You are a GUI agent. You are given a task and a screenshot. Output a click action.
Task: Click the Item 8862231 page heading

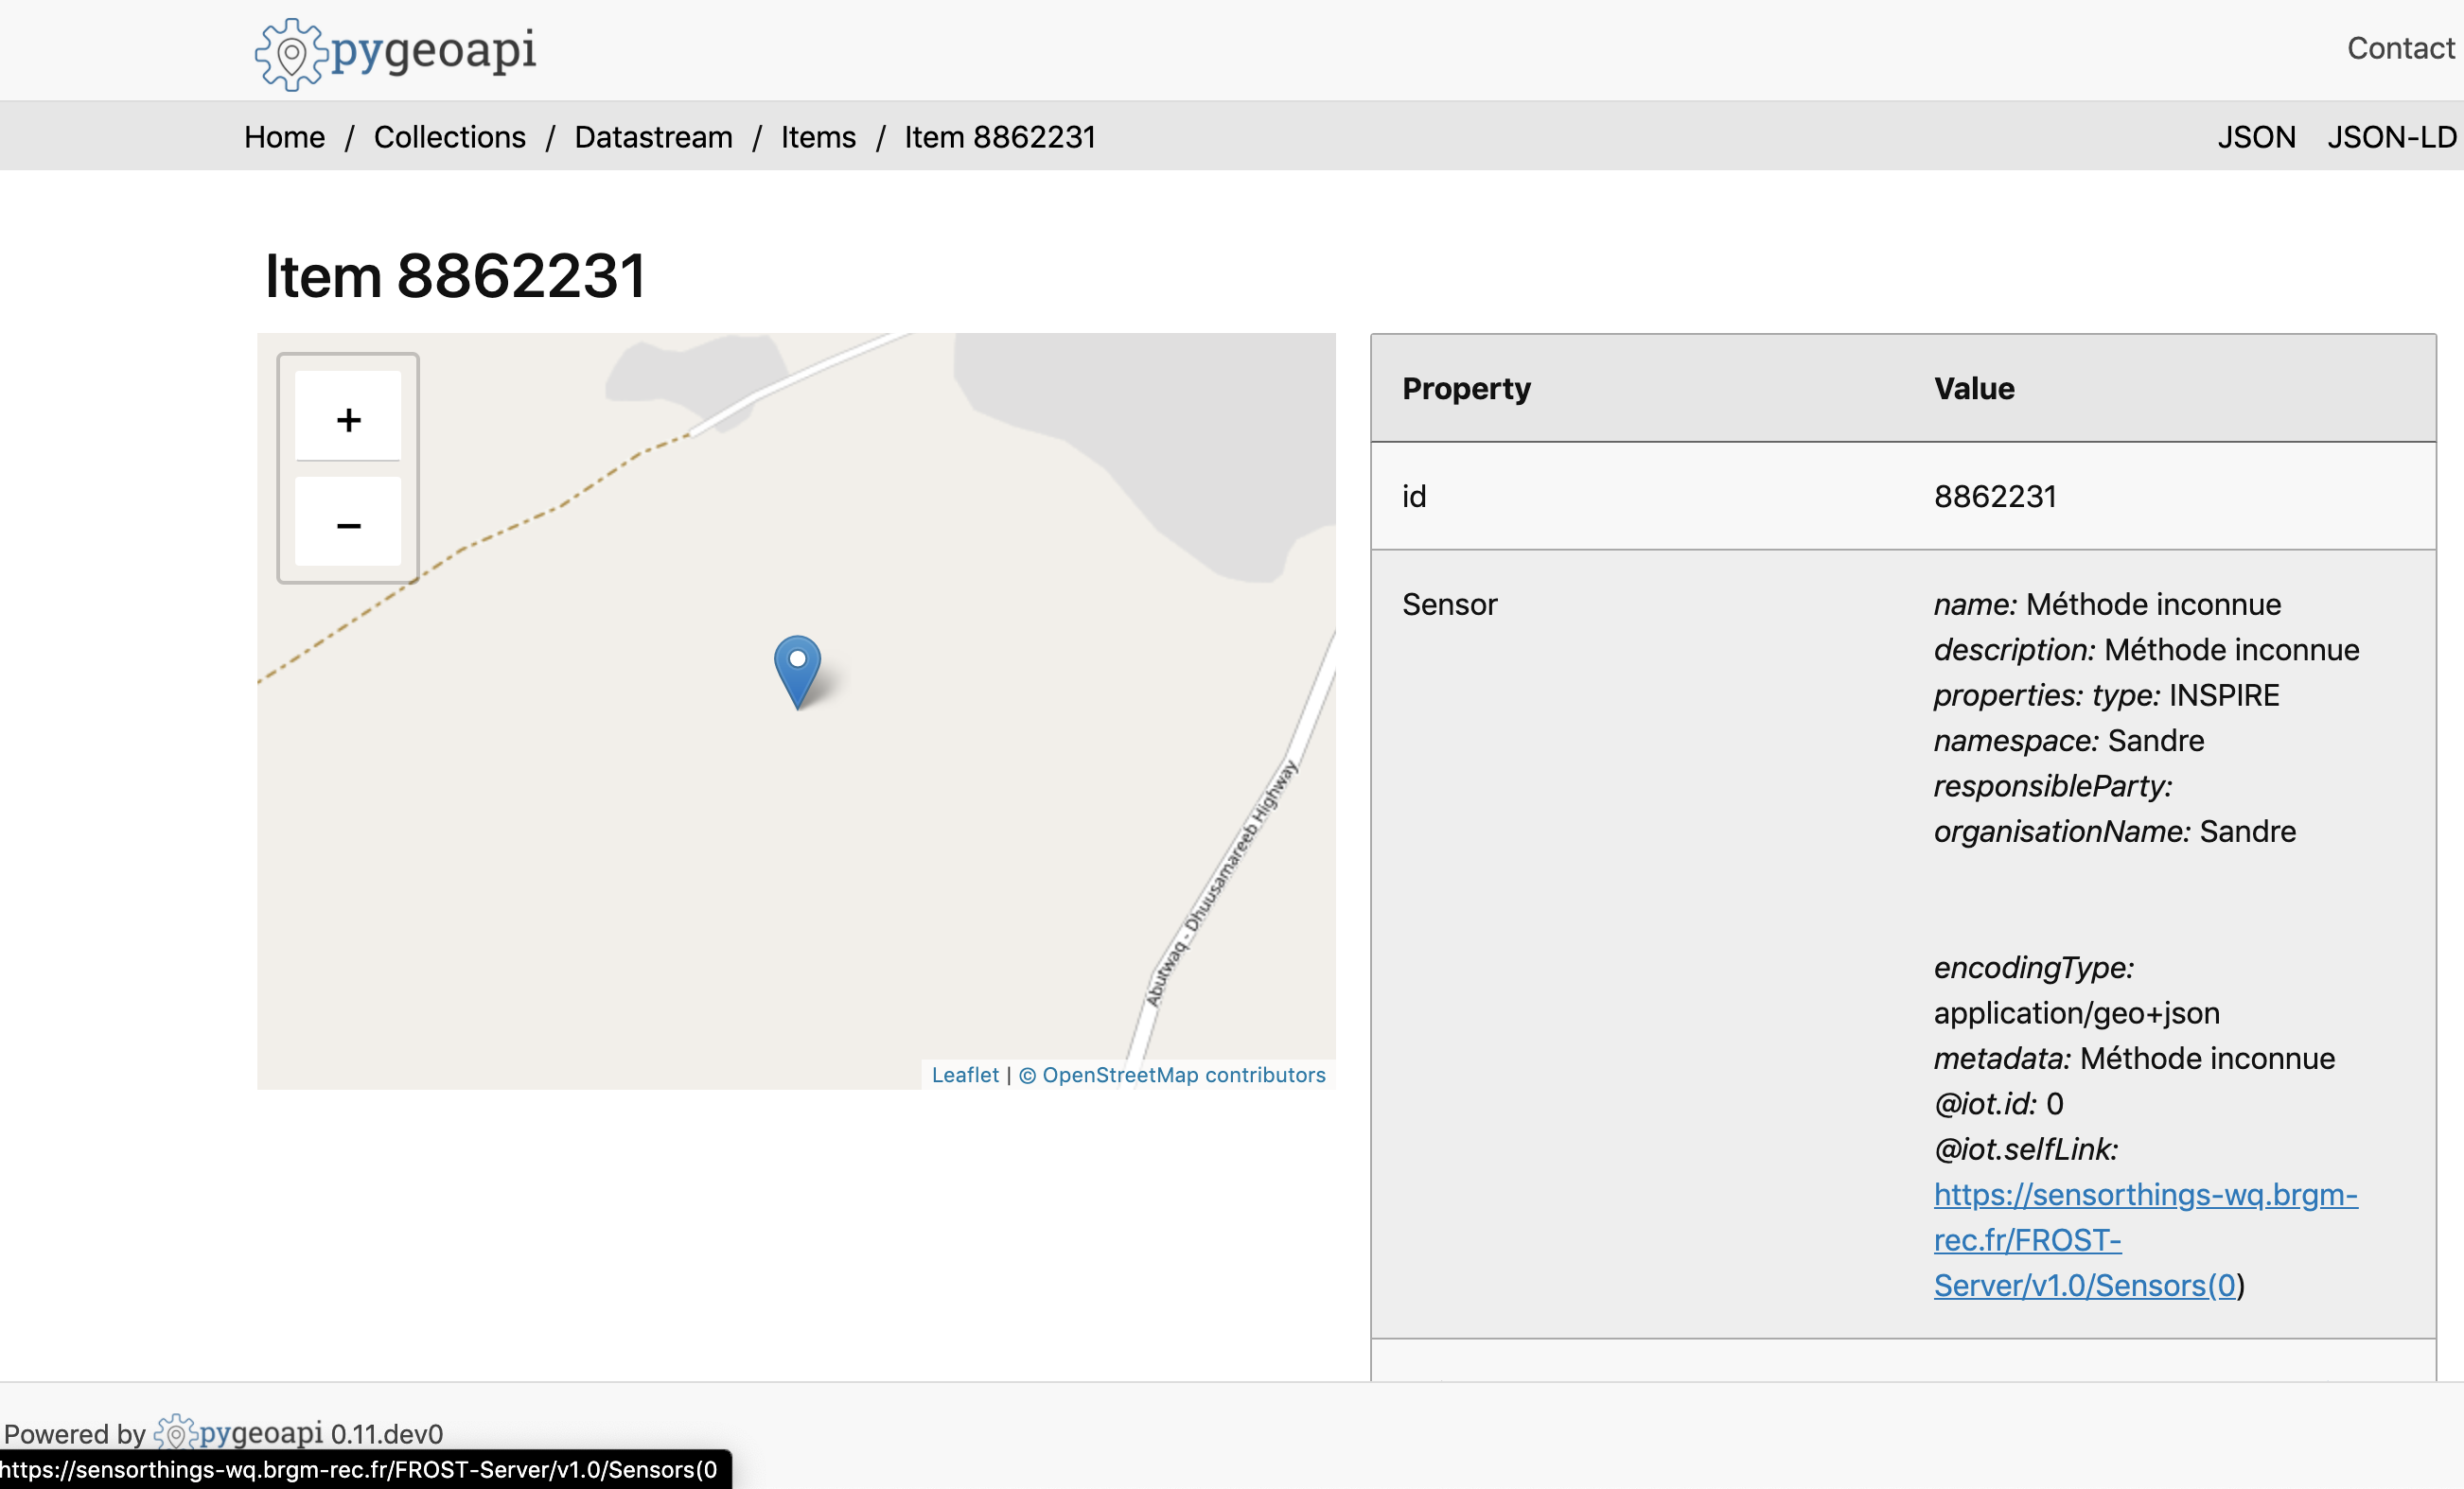click(455, 276)
